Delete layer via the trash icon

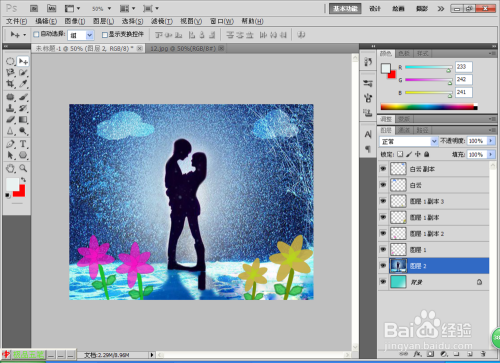coord(483,353)
